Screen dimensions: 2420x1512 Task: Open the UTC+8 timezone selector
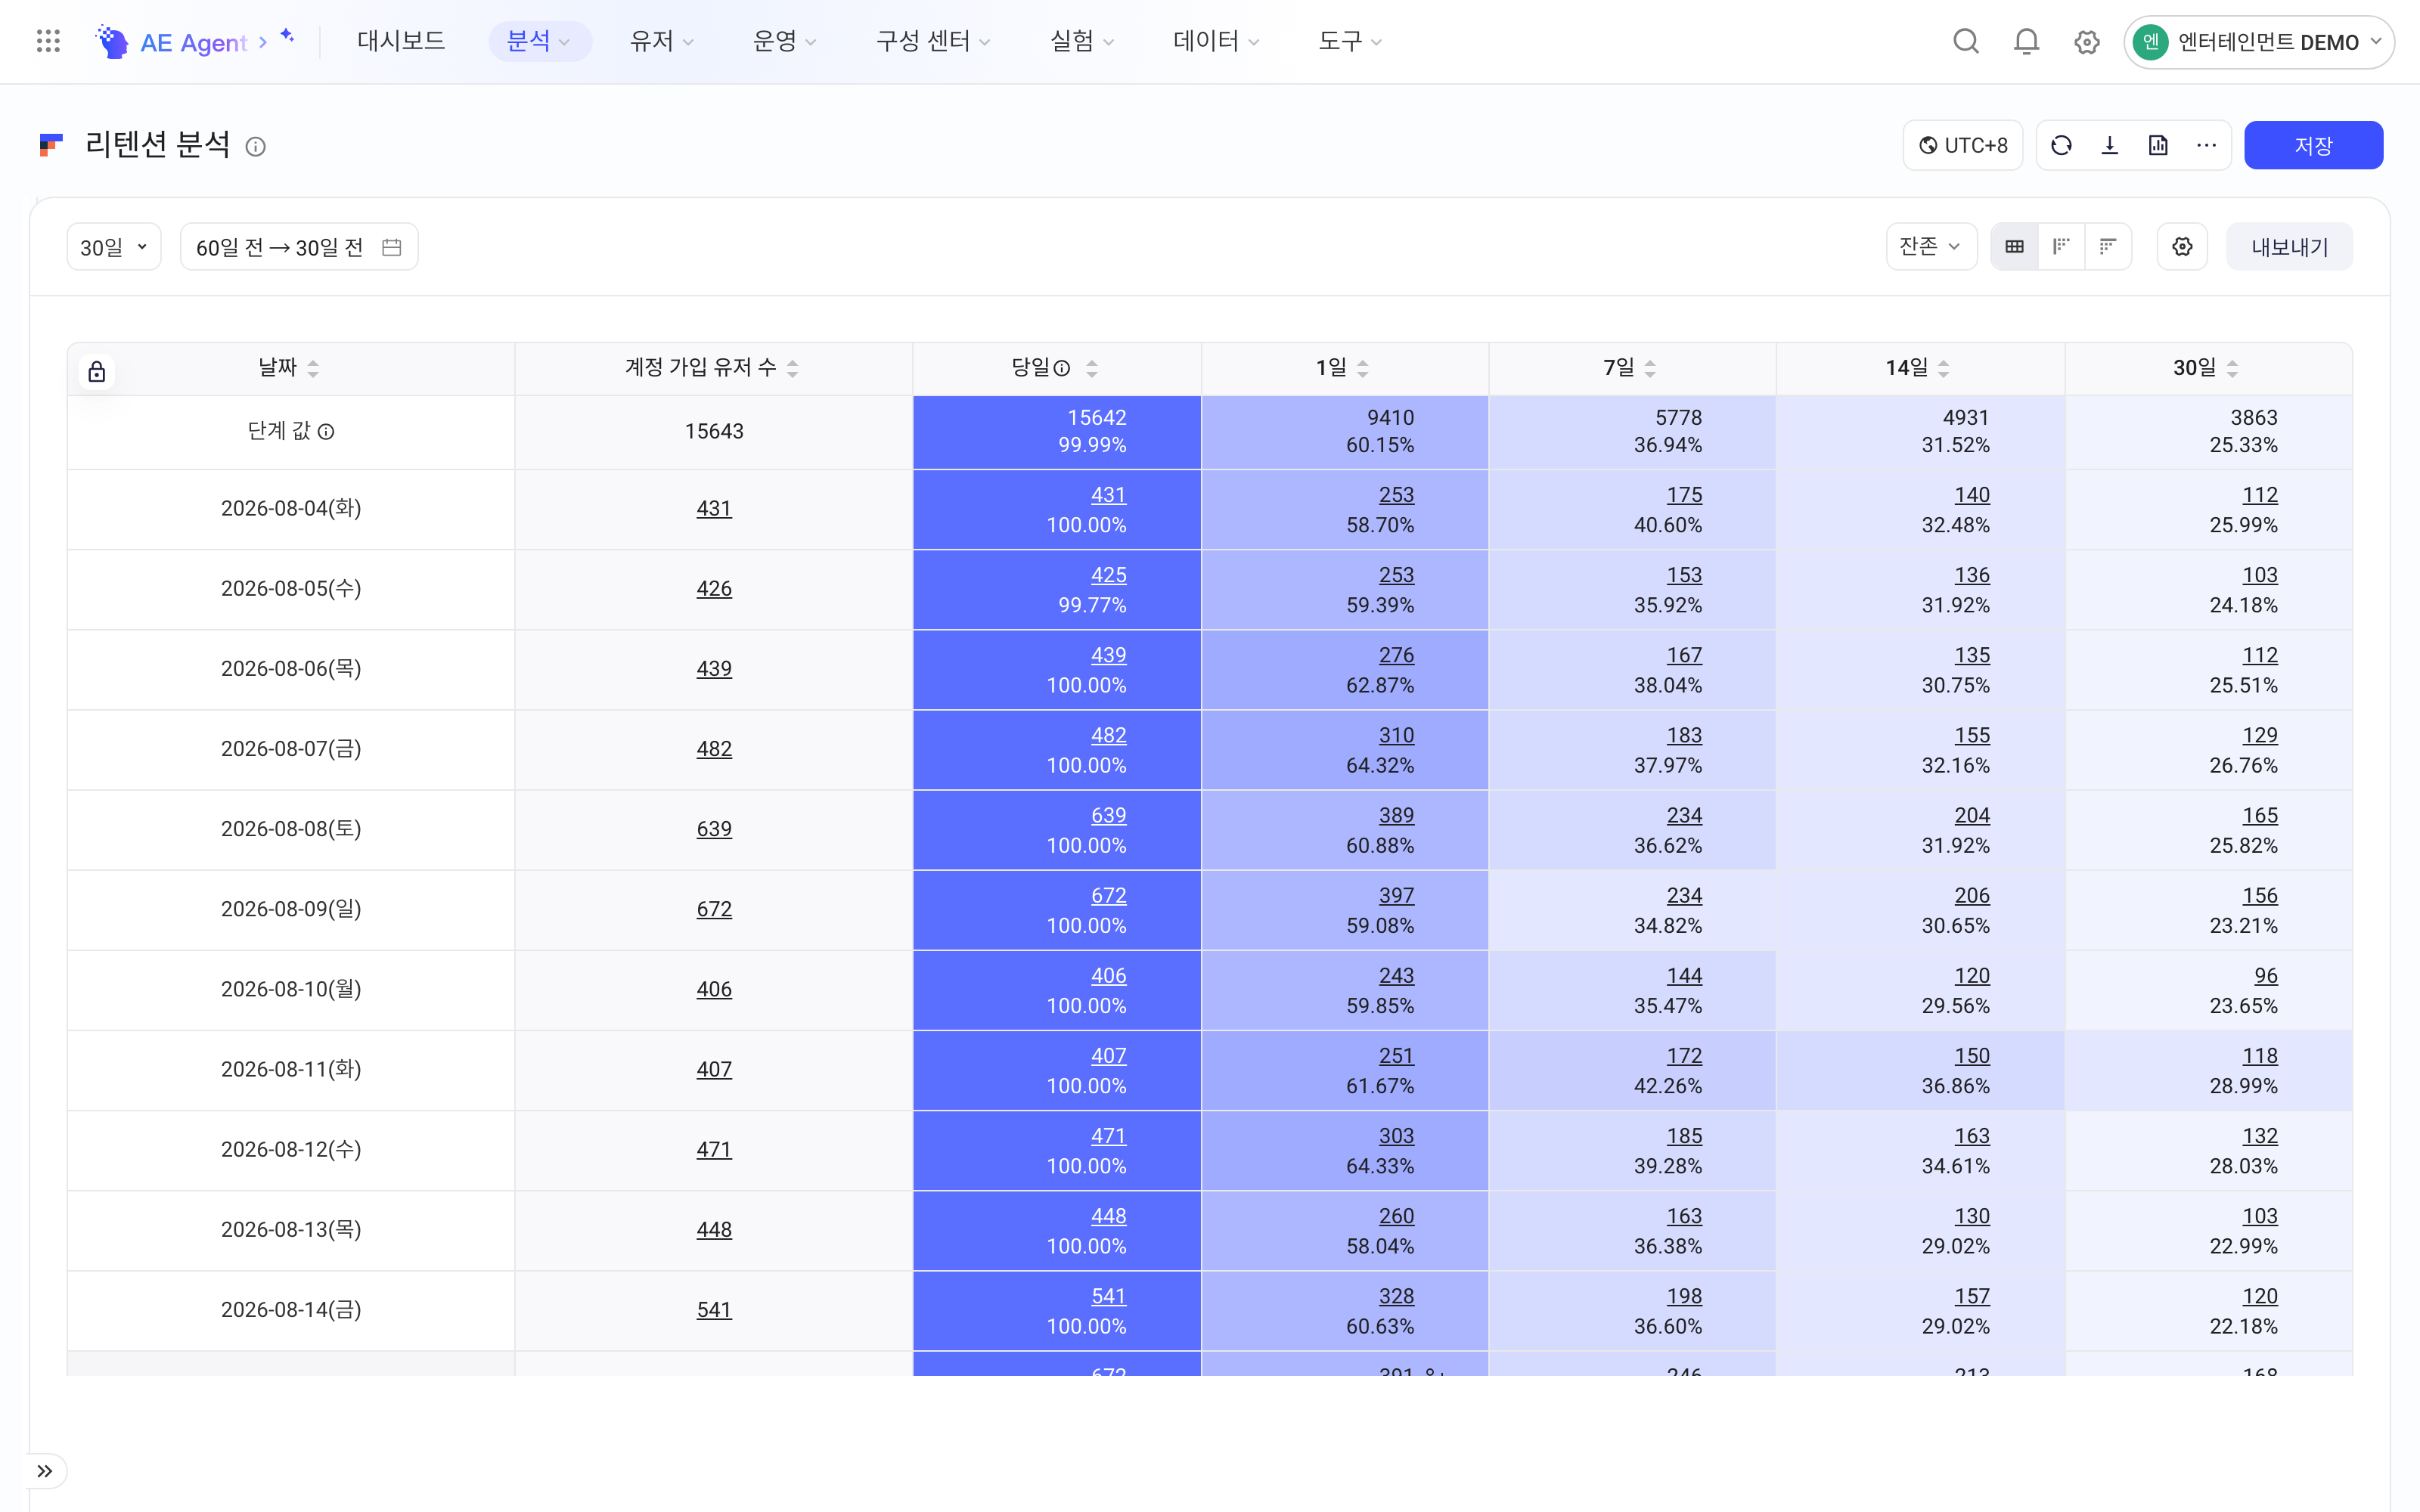pos(1962,145)
